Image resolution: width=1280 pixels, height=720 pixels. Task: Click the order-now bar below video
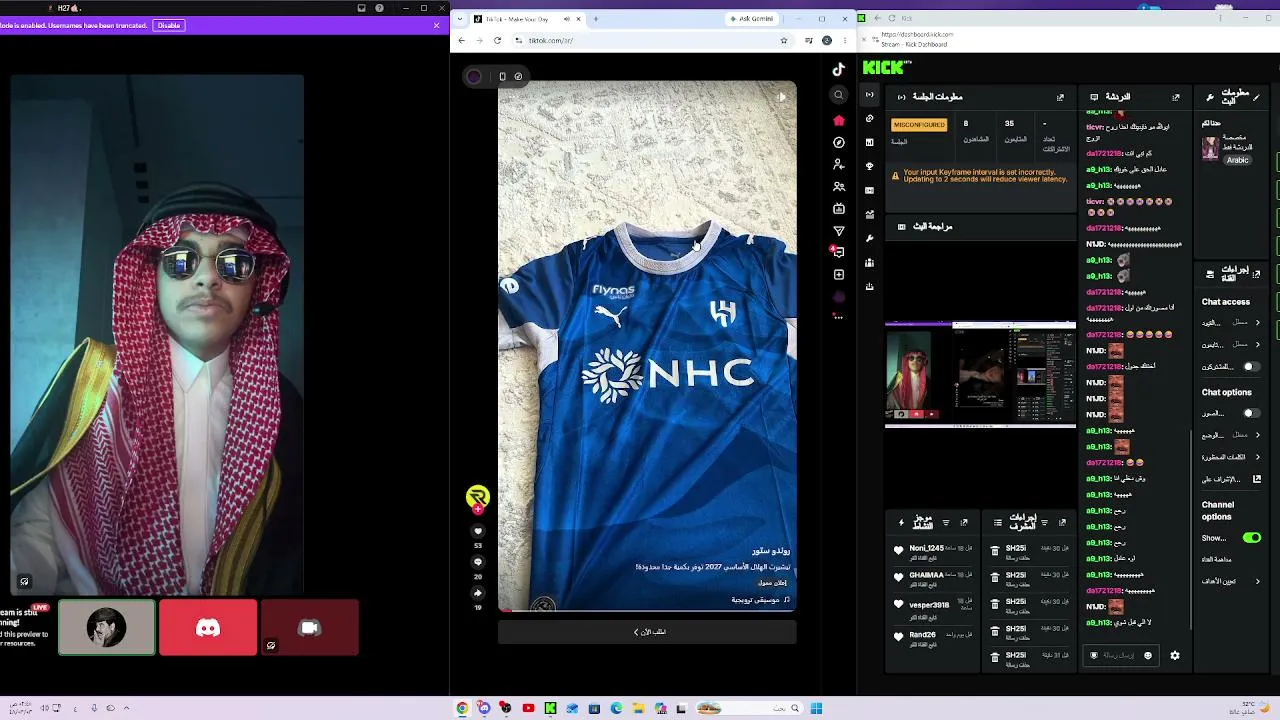[x=648, y=632]
